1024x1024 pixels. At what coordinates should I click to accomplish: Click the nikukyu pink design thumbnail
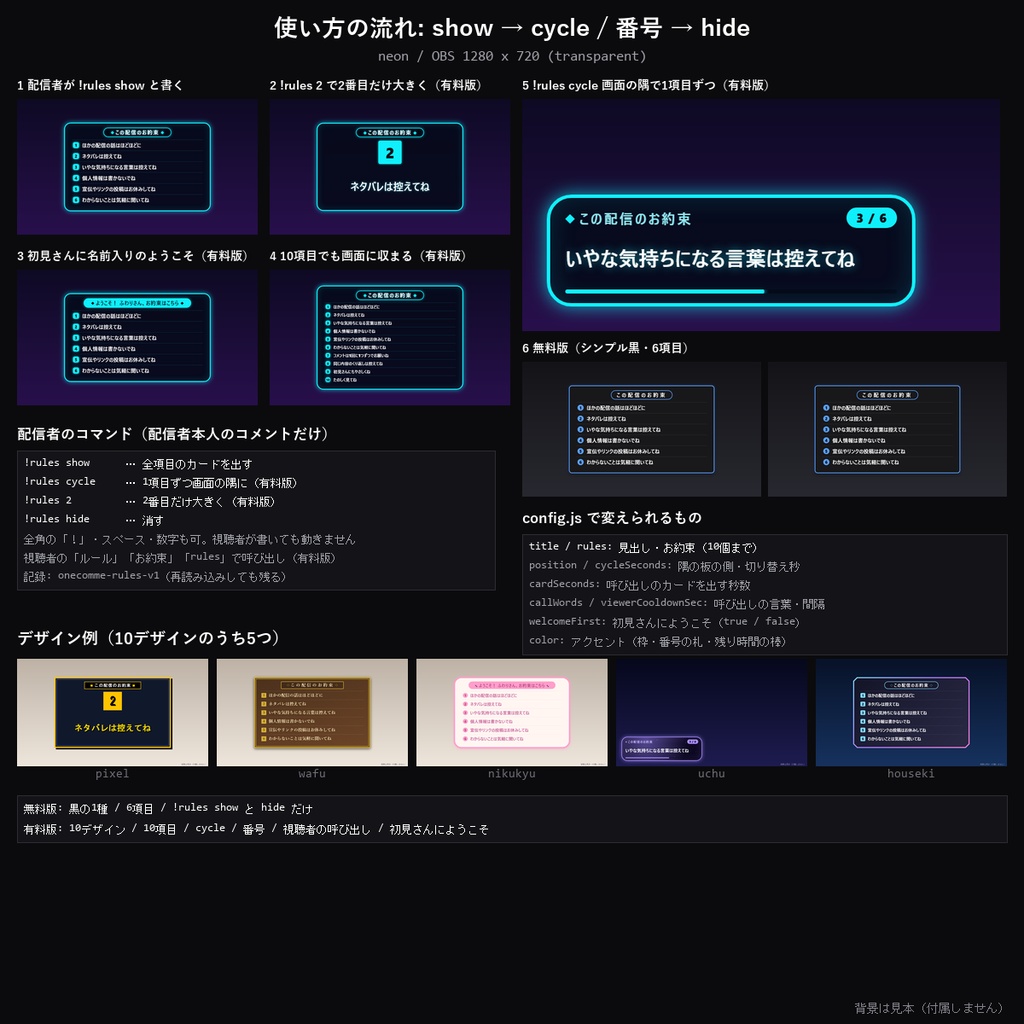pos(512,712)
